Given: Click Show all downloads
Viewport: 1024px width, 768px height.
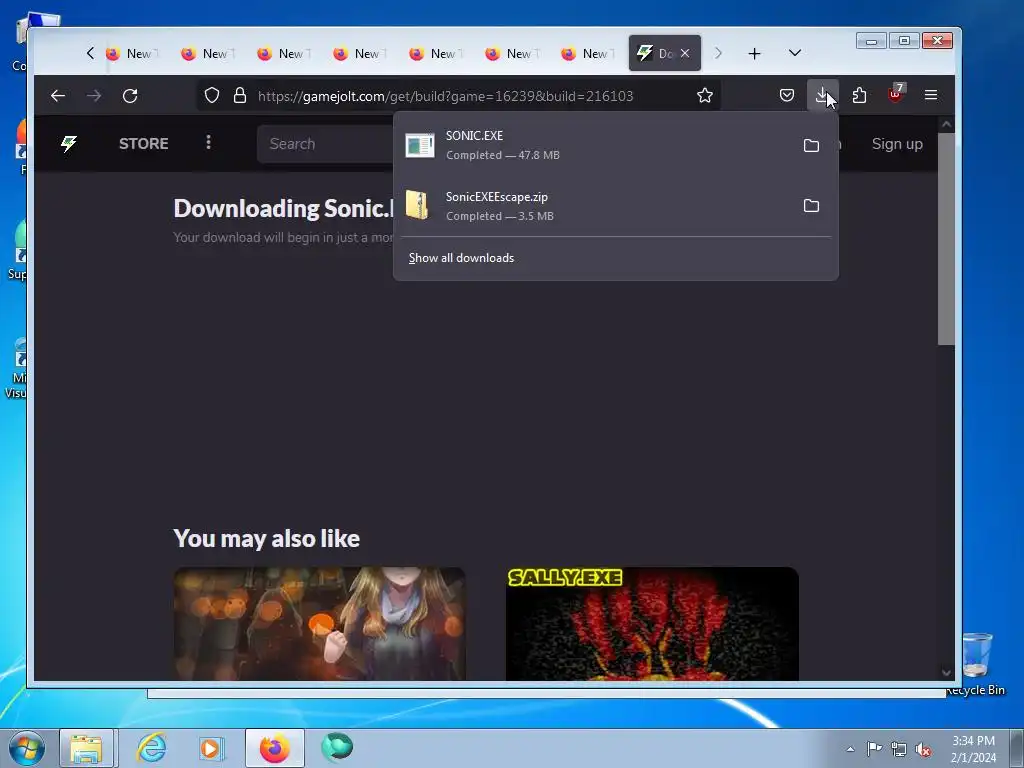Looking at the screenshot, I should coord(461,258).
